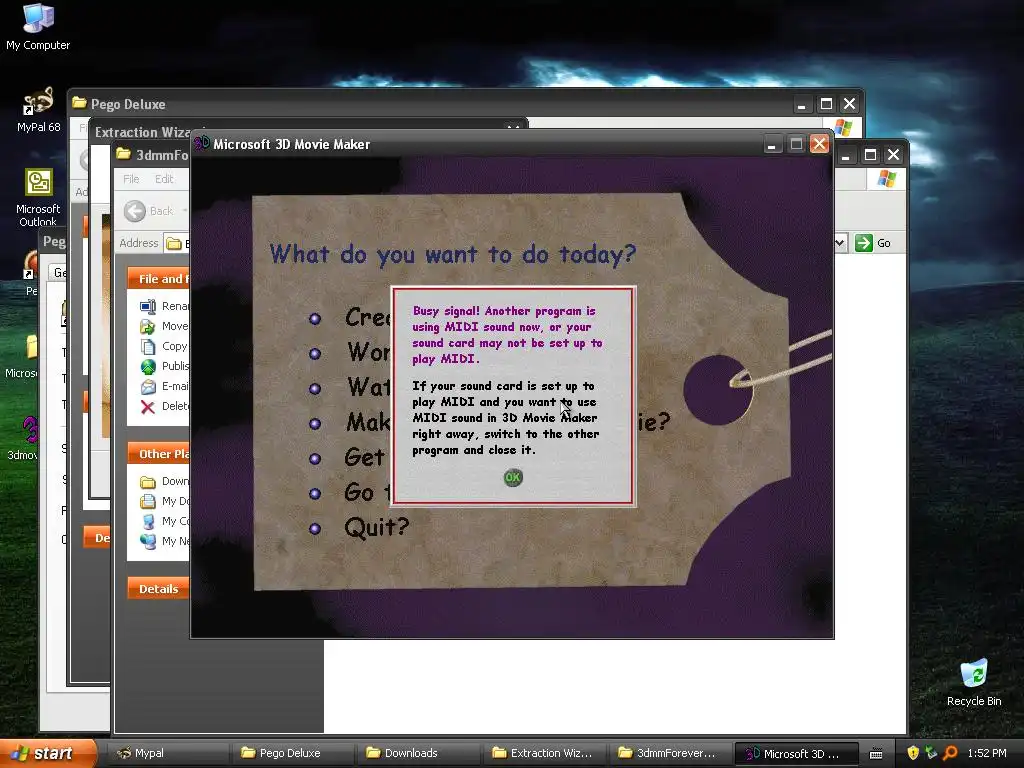The width and height of the screenshot is (1024, 768).
Task: Click the security shield tray icon
Action: pos(913,753)
